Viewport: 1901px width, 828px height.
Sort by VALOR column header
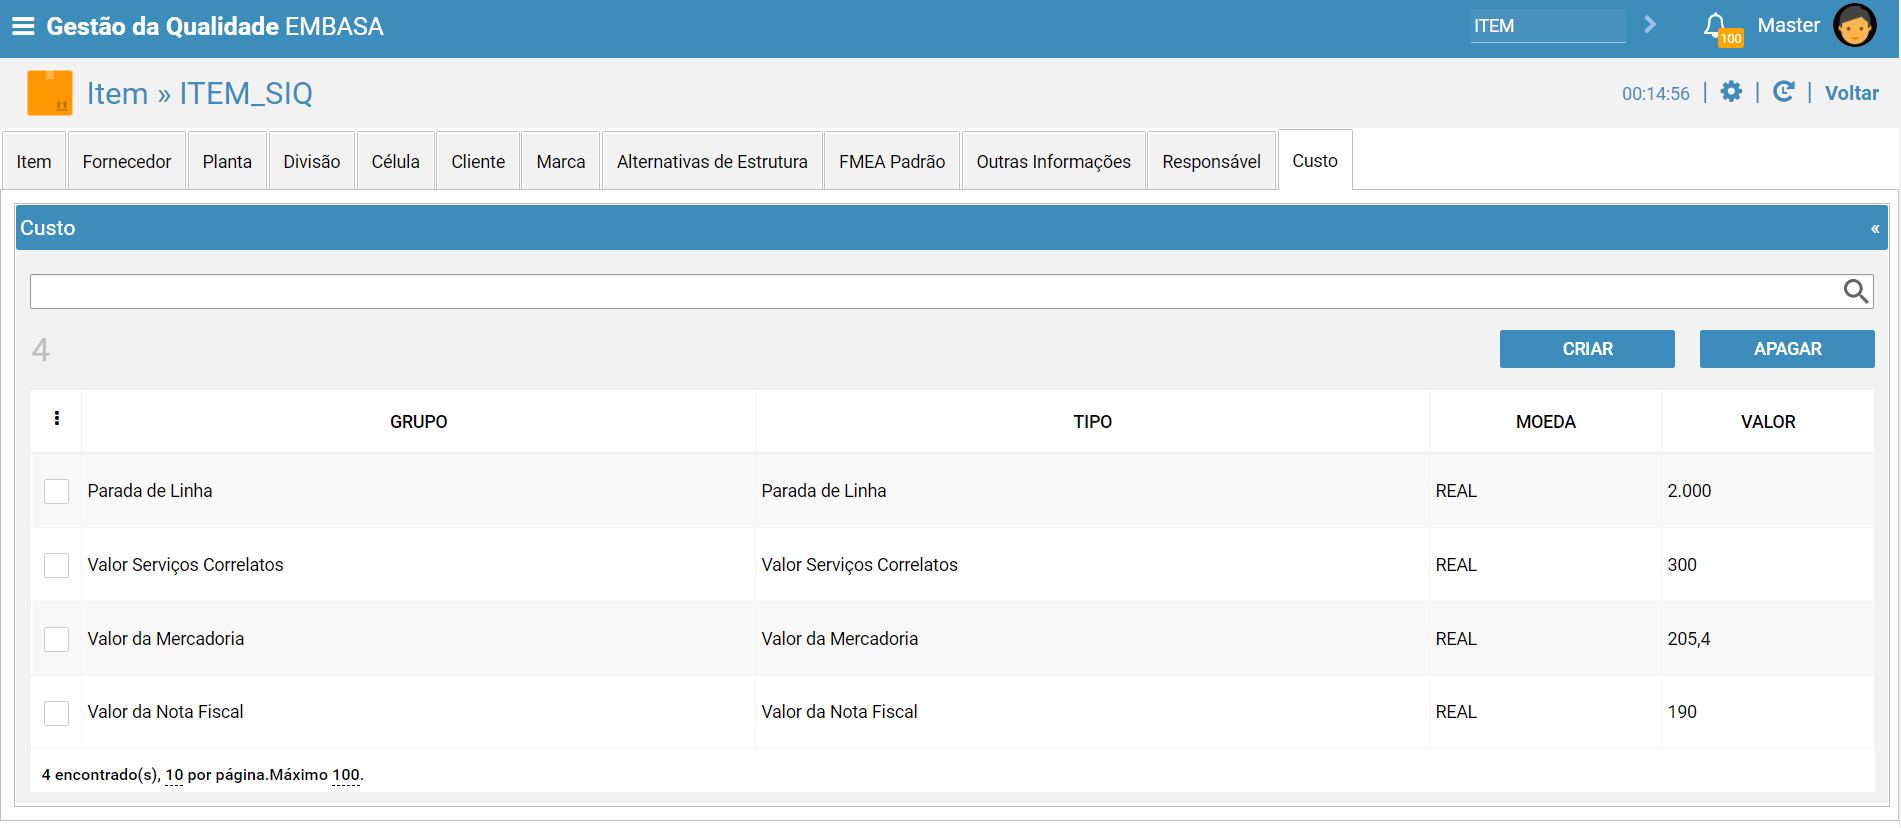tap(1768, 422)
